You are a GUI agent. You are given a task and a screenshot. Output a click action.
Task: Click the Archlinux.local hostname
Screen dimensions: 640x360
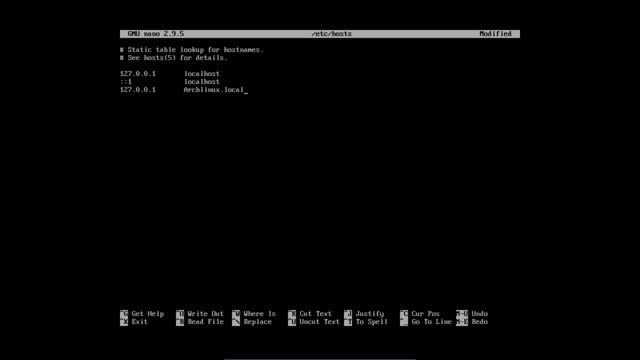(213, 90)
